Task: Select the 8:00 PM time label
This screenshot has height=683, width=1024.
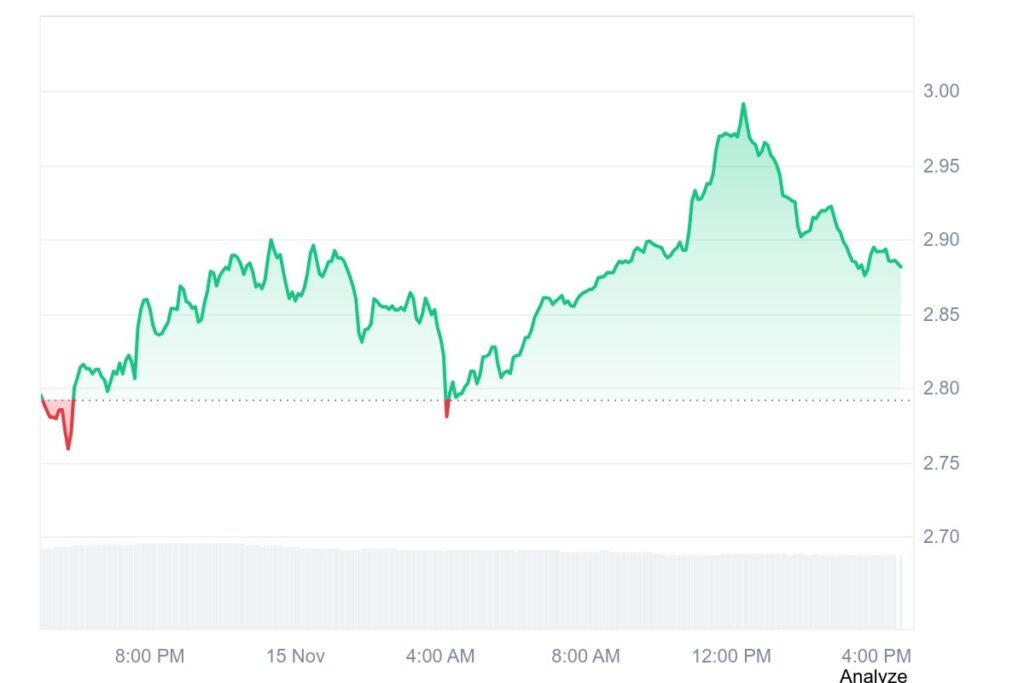Action: click(x=150, y=656)
